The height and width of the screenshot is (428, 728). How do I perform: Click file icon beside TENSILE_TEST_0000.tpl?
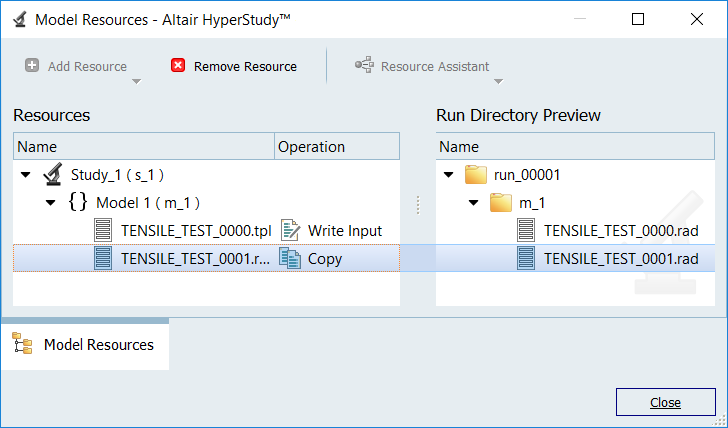point(103,230)
